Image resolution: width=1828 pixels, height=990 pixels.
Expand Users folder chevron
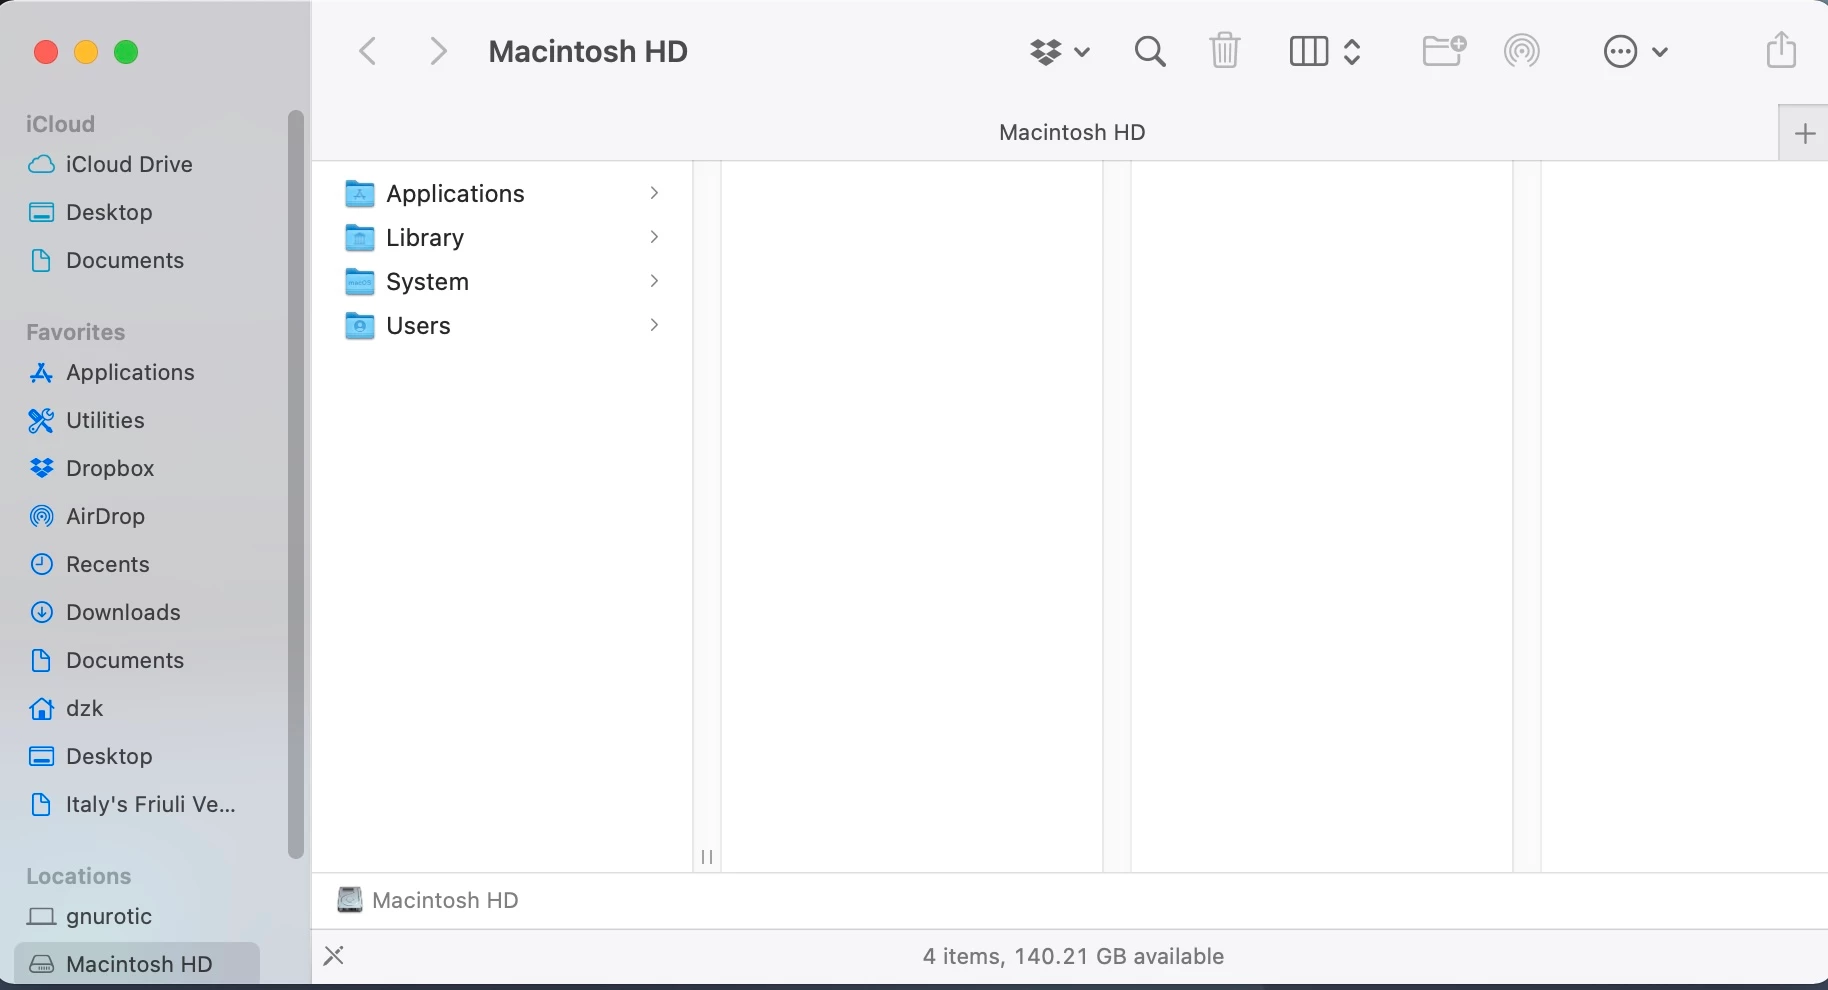tap(654, 325)
